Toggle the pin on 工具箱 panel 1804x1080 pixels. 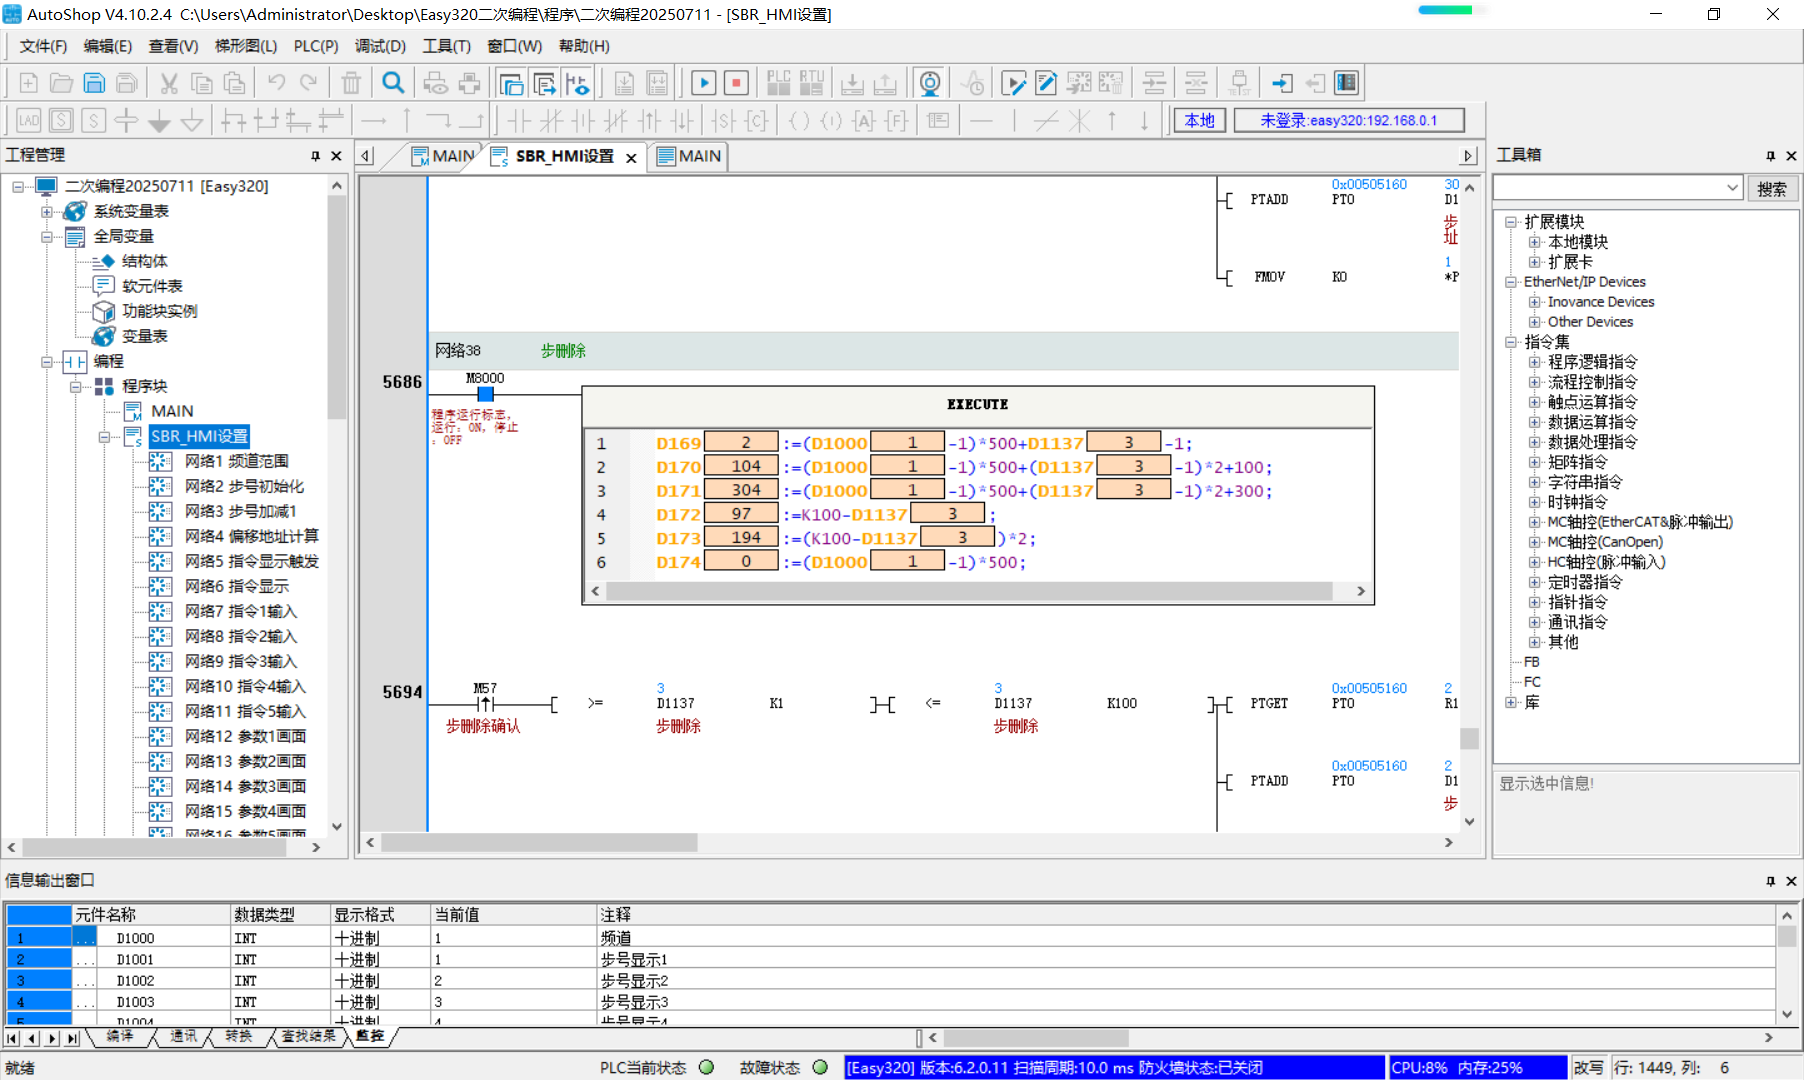click(x=1770, y=156)
